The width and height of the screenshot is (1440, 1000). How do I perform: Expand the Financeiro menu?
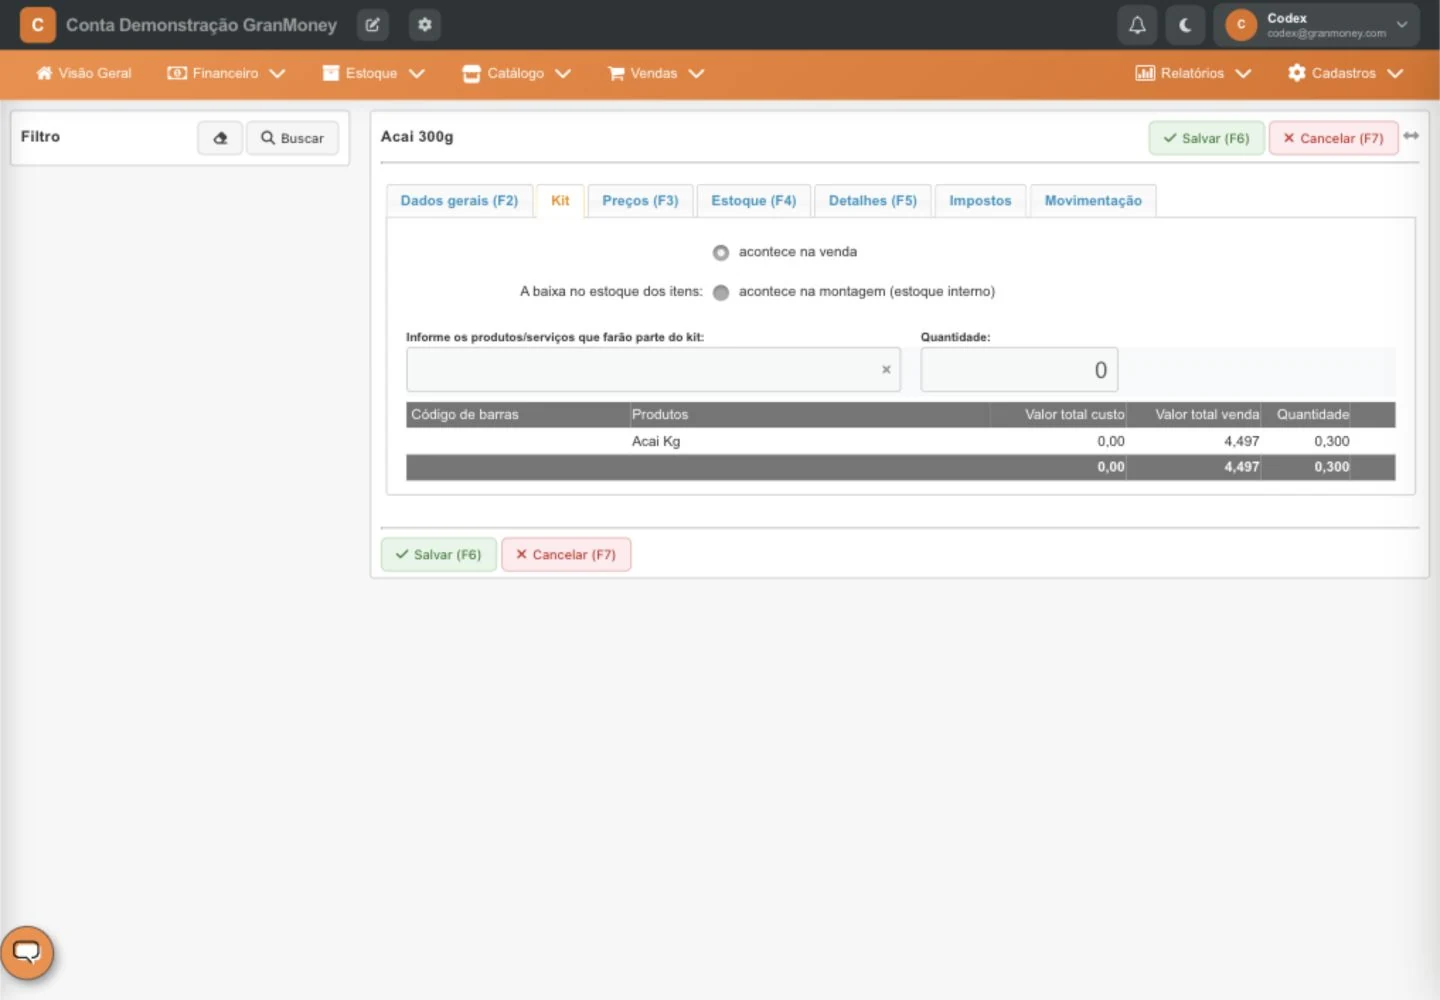[226, 73]
